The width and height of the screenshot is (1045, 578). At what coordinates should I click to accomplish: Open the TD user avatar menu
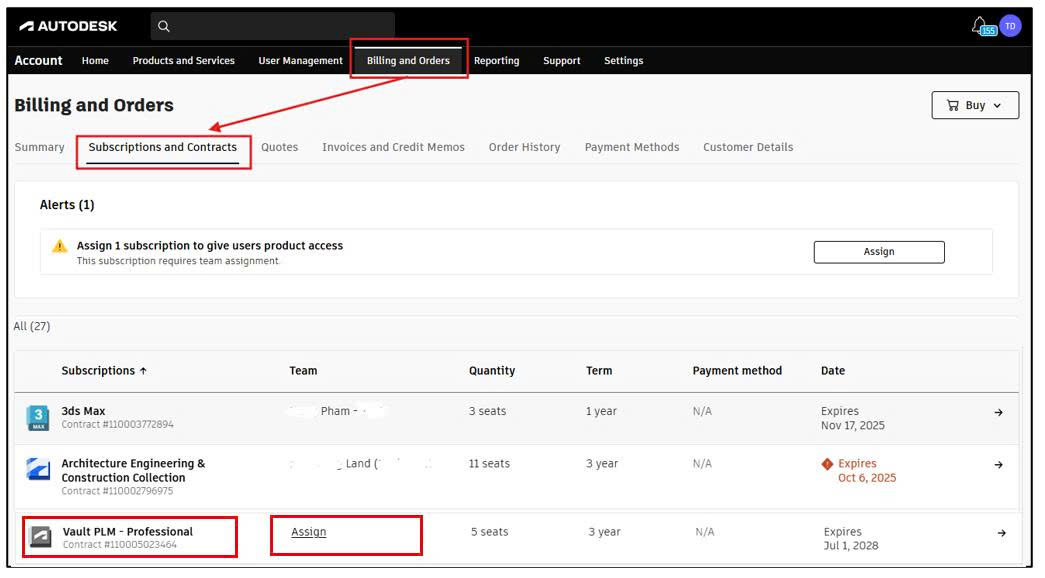1010,26
